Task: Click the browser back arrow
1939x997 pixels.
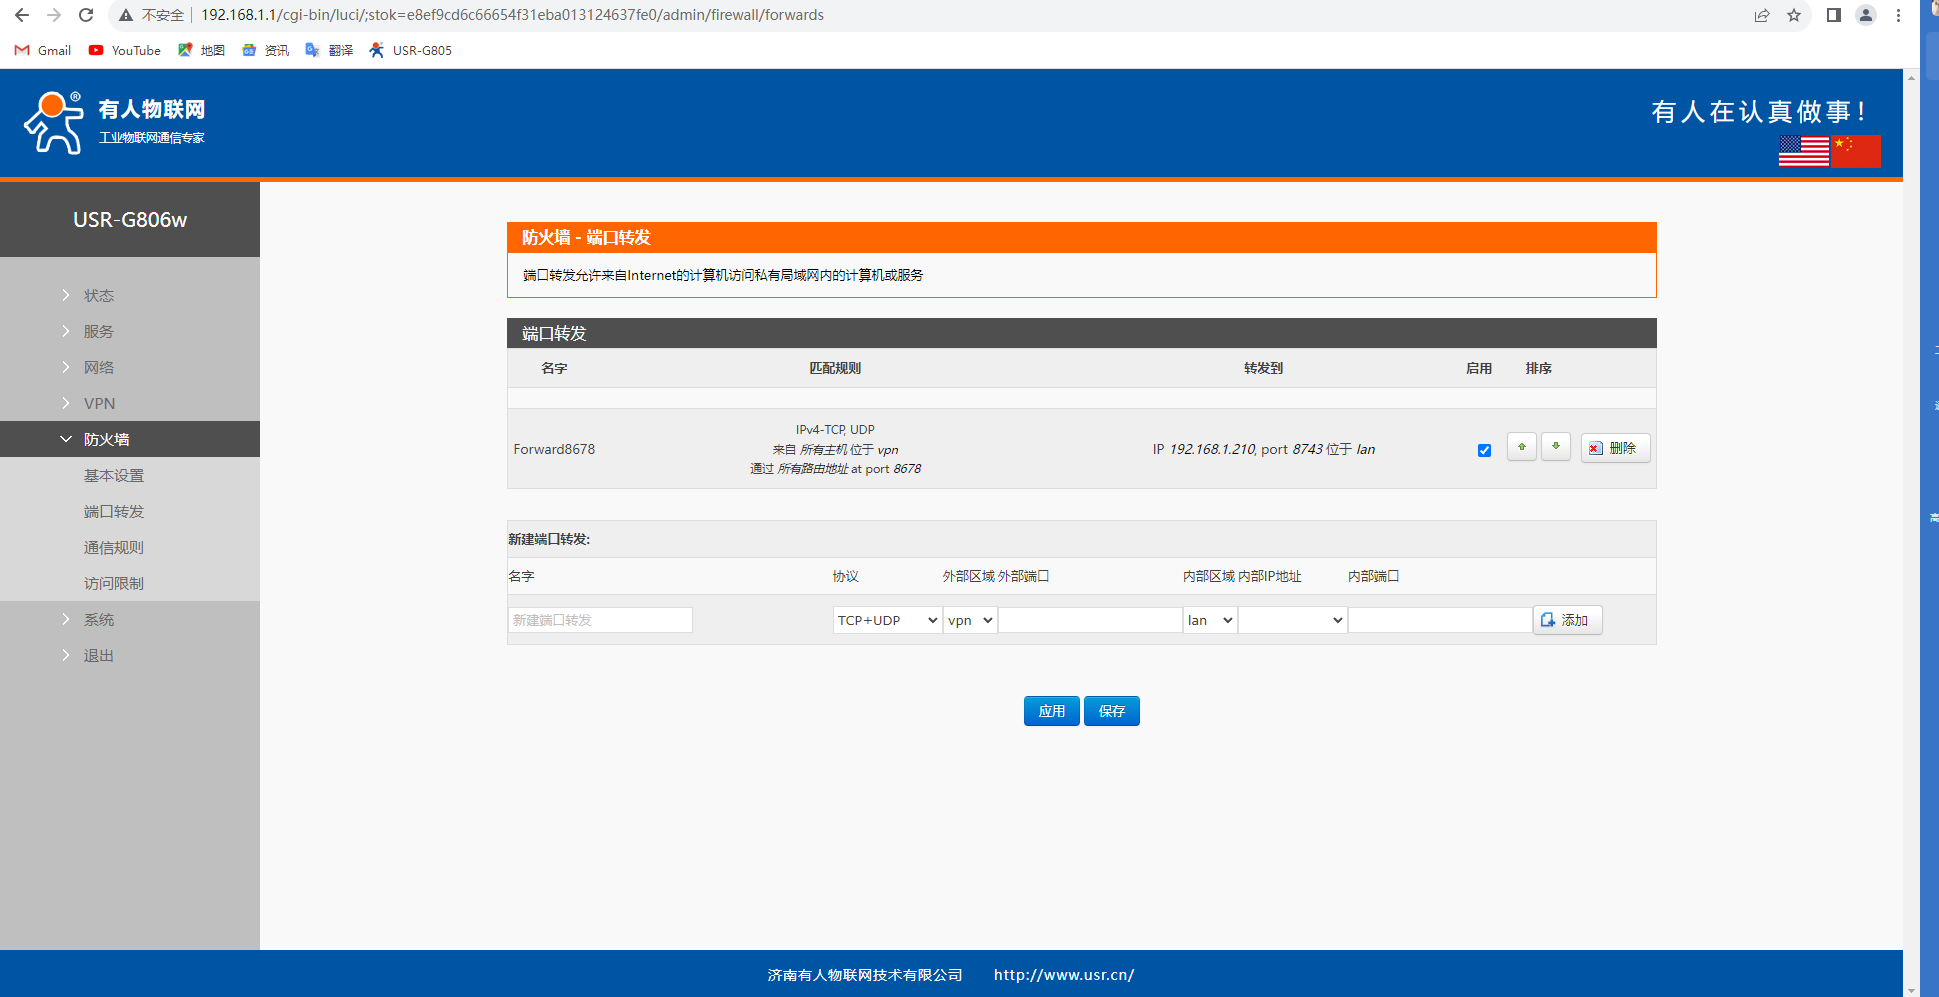Action: (22, 15)
